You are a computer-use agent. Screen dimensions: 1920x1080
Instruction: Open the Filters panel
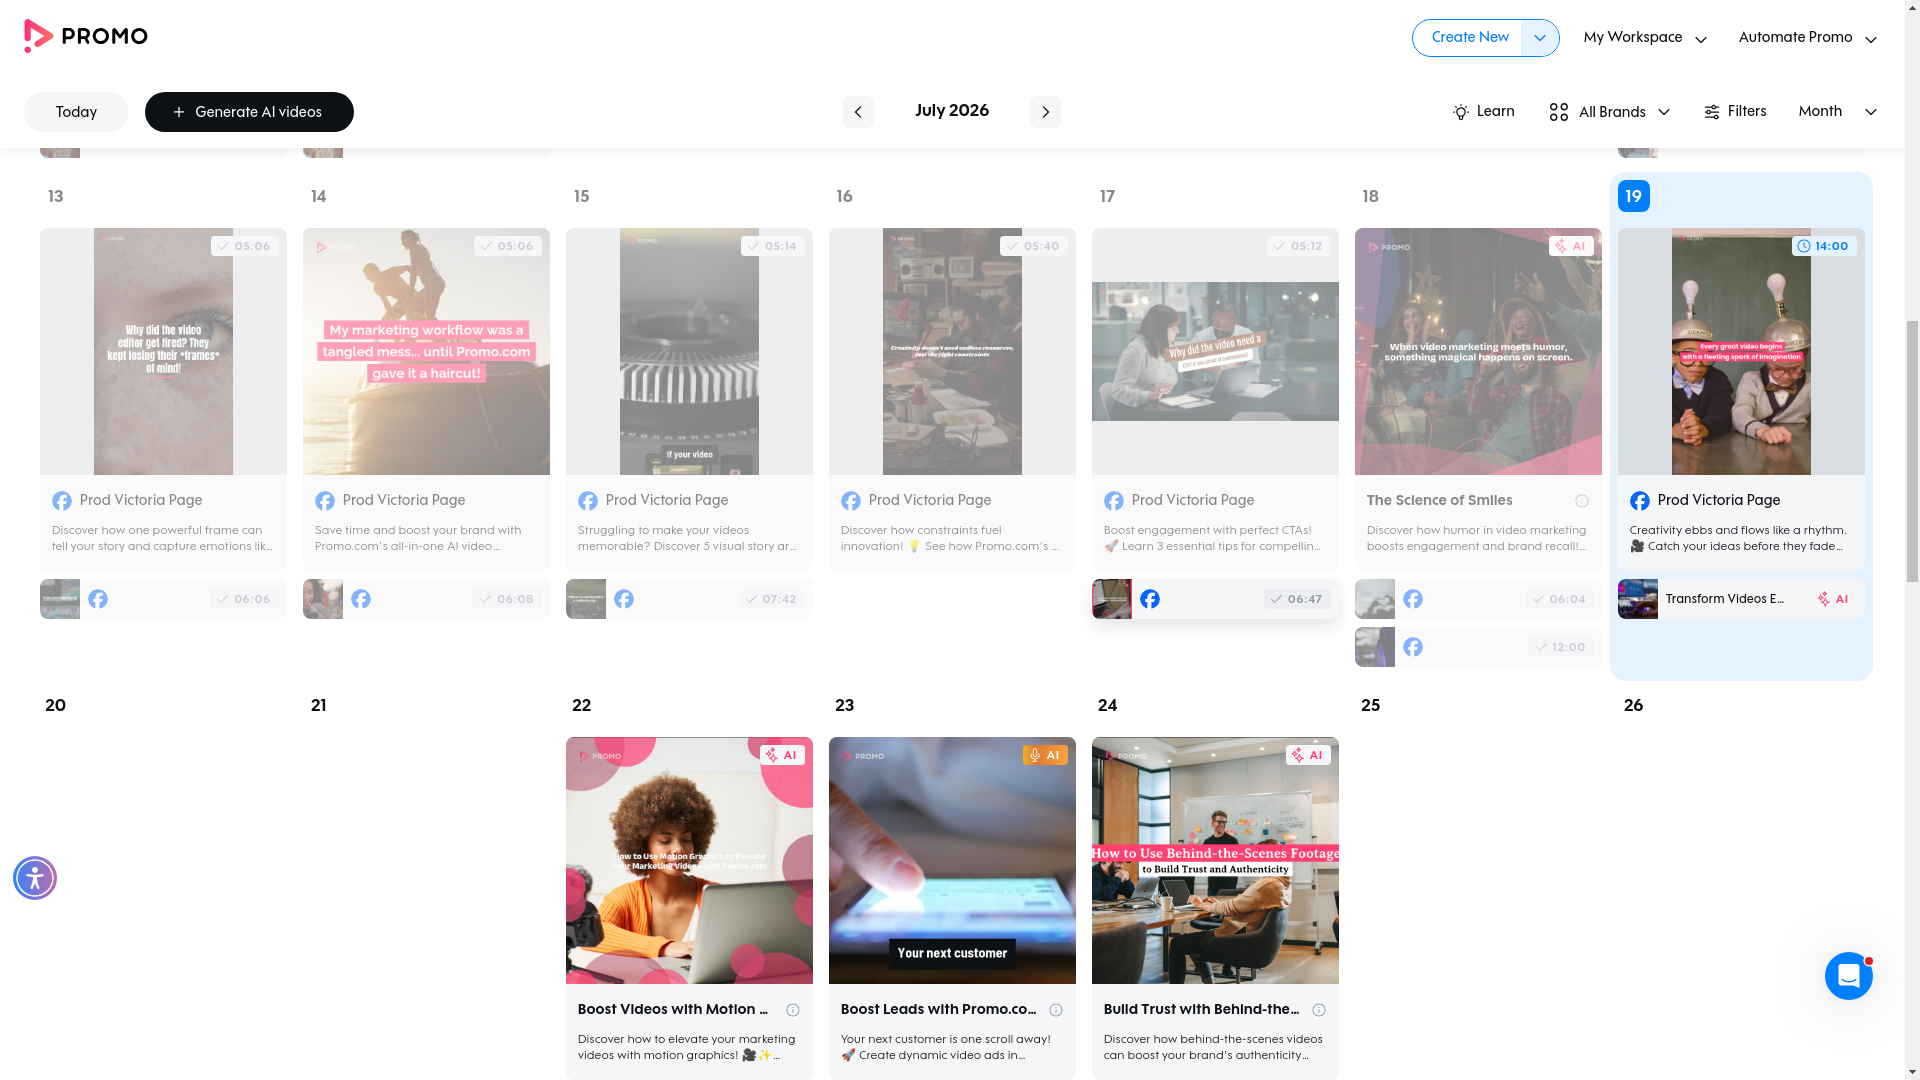1735,112
